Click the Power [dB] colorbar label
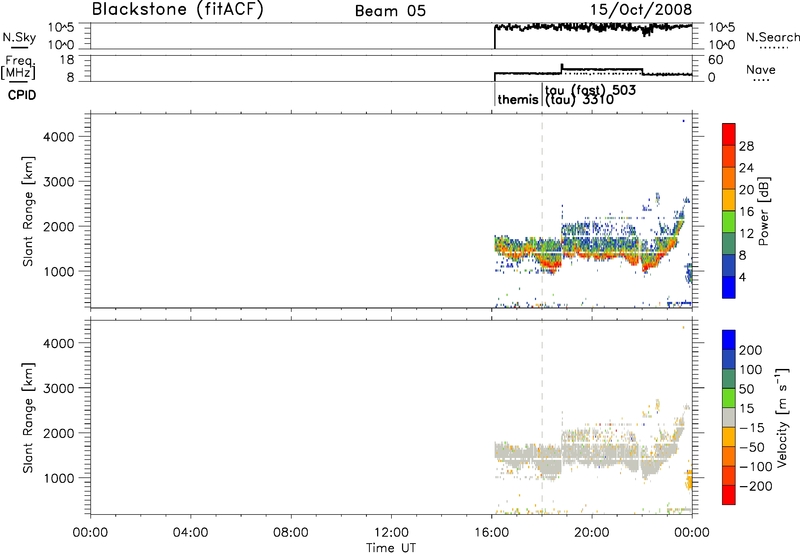This screenshot has height=554, width=800. coord(763,211)
